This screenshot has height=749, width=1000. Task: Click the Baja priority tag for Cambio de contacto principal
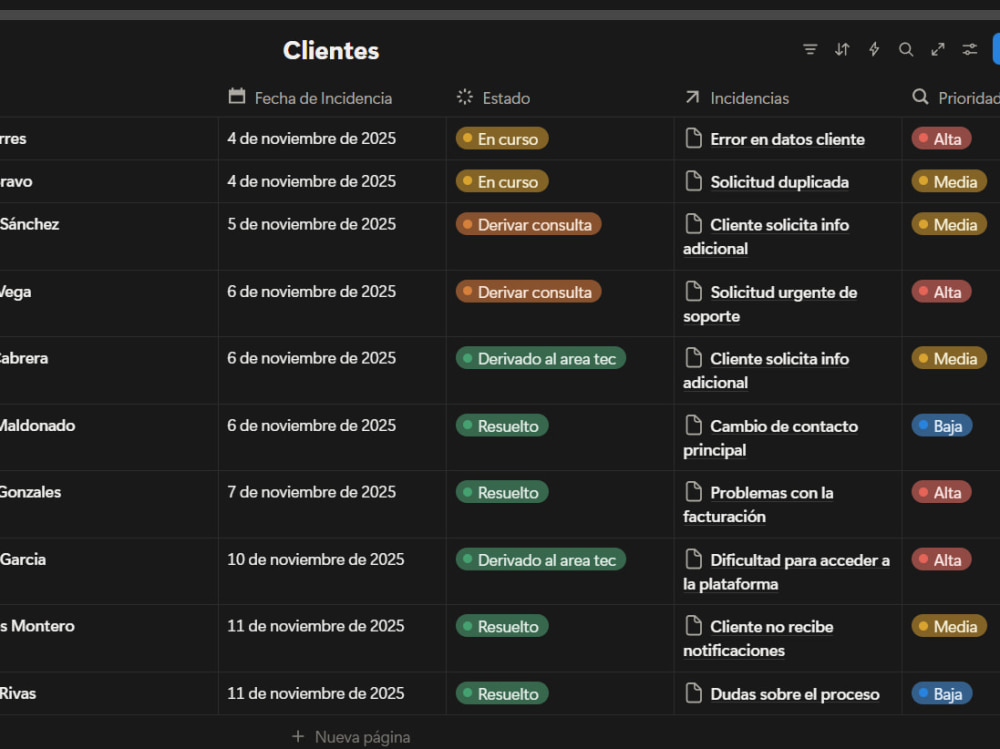942,426
